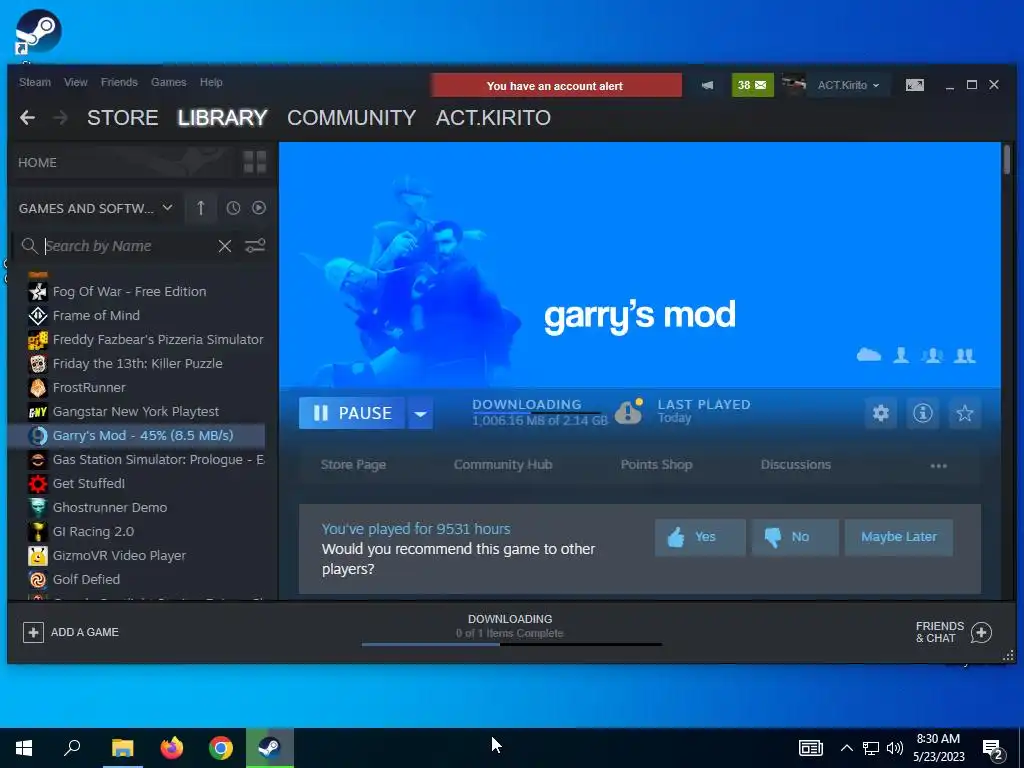Open the Games menu
The height and width of the screenshot is (768, 1024).
coord(168,82)
